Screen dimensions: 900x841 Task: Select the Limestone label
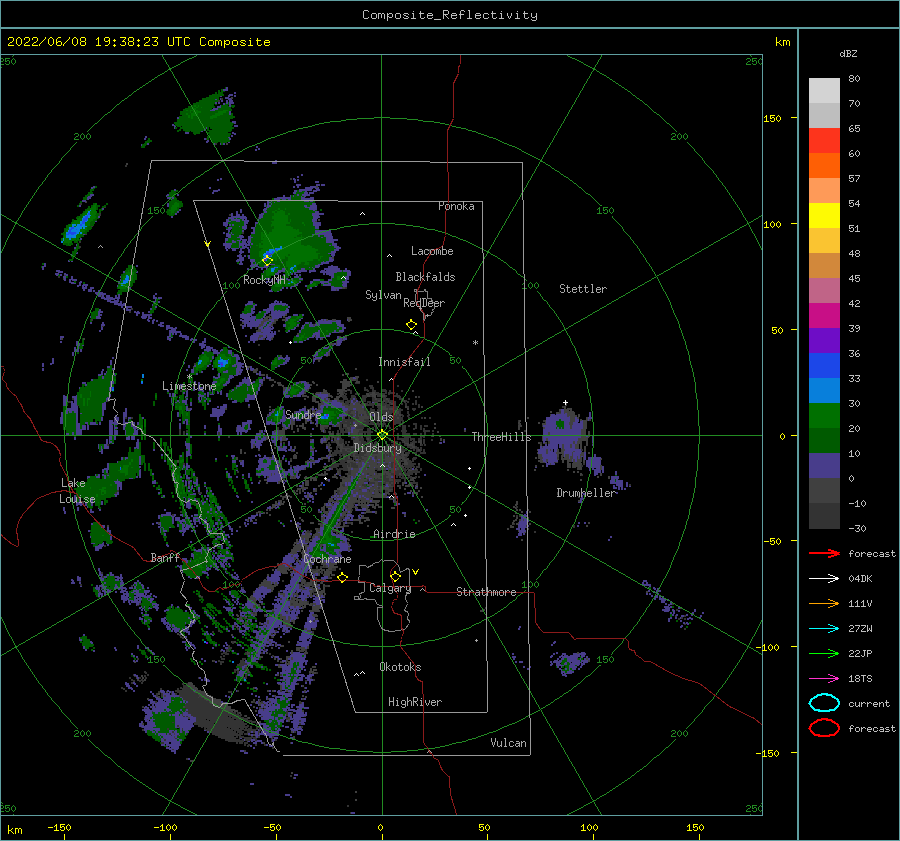pos(189,386)
